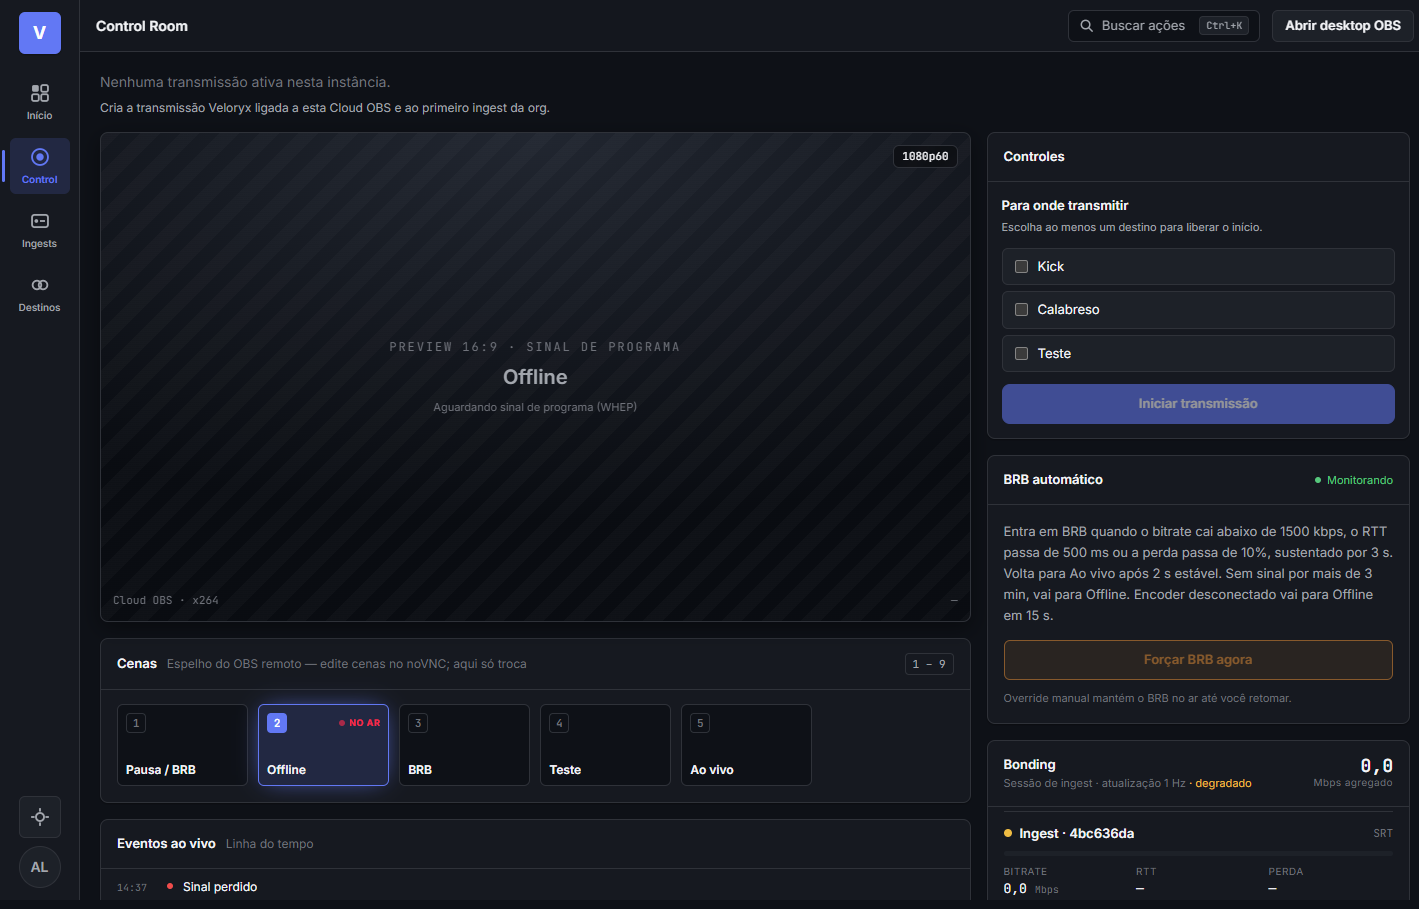This screenshot has width=1419, height=909.
Task: Click the 1080p60 resolution badge
Action: point(925,157)
